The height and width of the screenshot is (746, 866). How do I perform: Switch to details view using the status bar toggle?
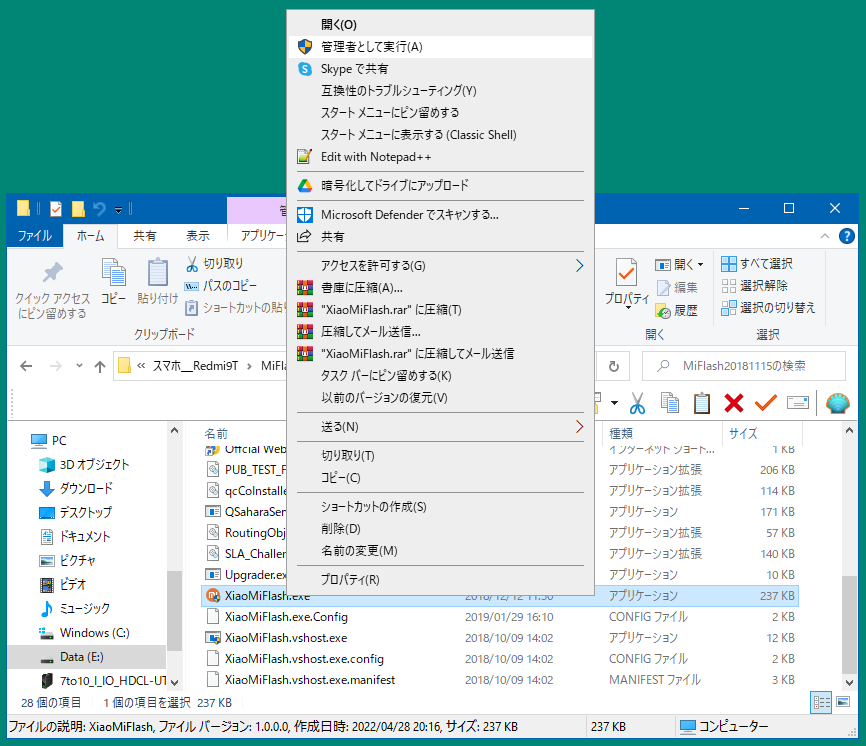(821, 702)
